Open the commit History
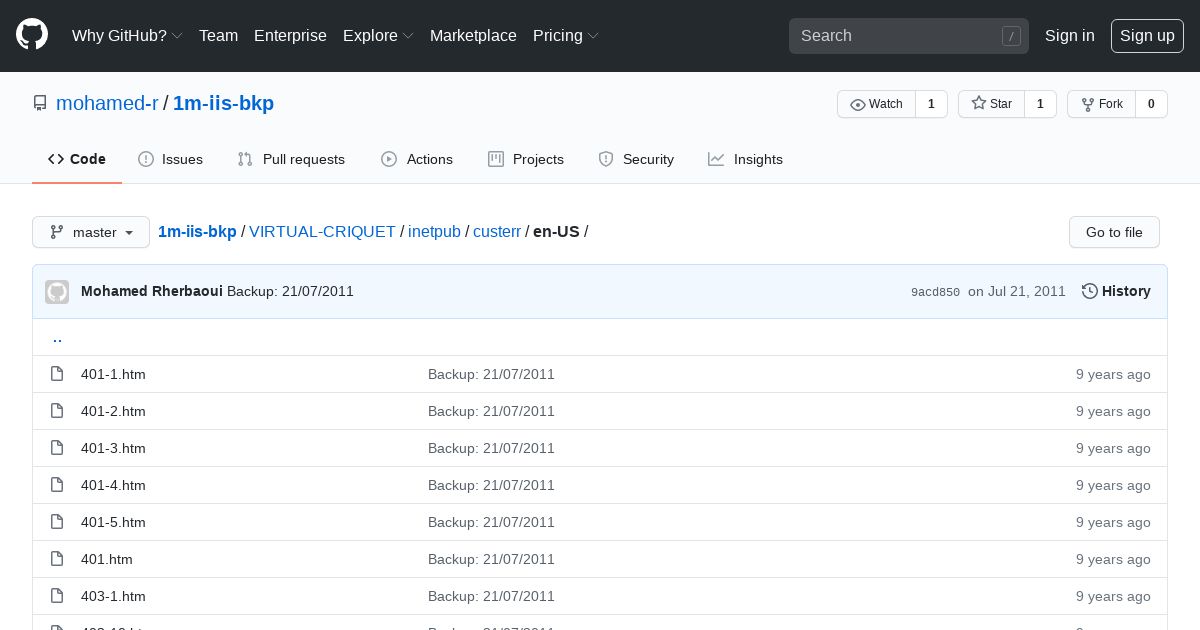The height and width of the screenshot is (630, 1200). (x=1116, y=291)
